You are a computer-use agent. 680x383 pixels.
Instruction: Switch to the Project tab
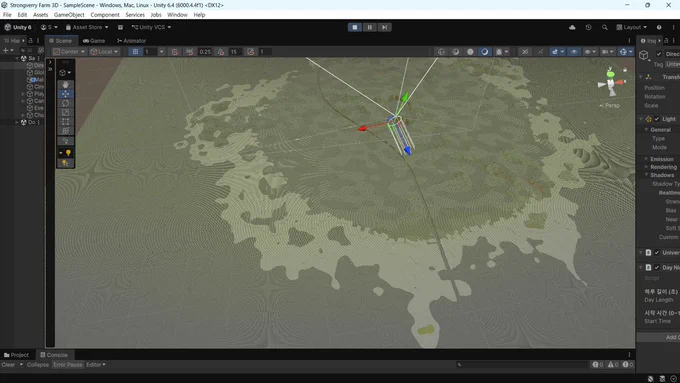[x=16, y=355]
